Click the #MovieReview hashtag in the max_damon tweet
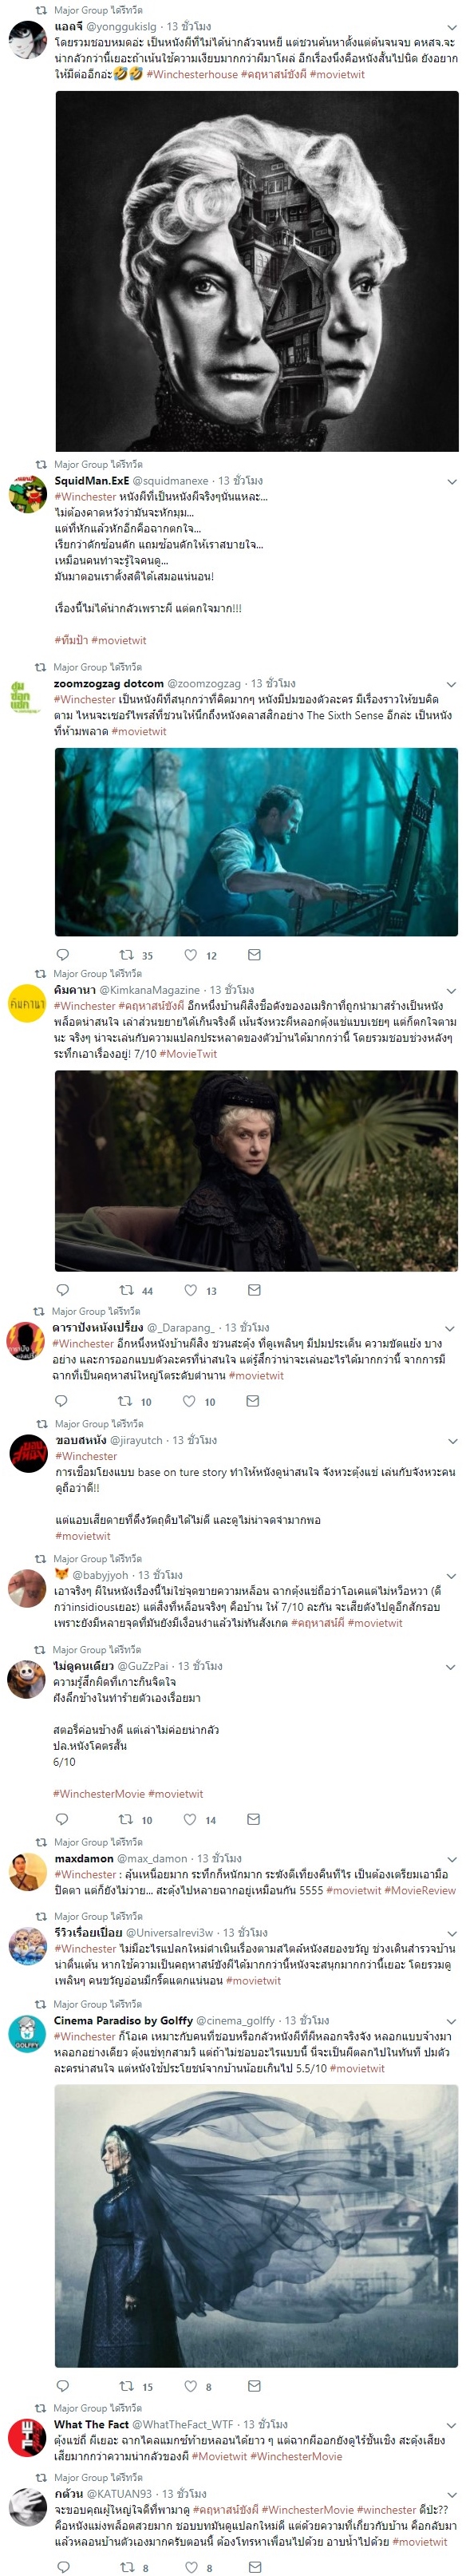466x2576 pixels. click(x=420, y=1890)
